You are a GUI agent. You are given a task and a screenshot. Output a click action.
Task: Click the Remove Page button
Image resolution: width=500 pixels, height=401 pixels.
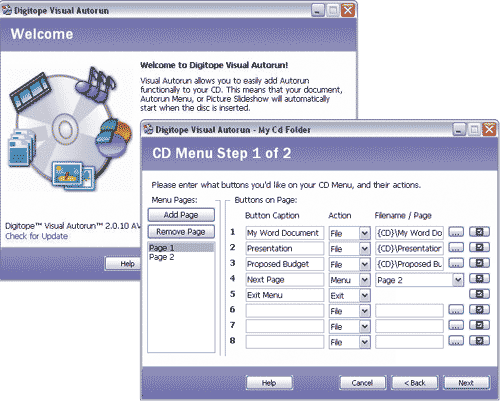tap(181, 232)
